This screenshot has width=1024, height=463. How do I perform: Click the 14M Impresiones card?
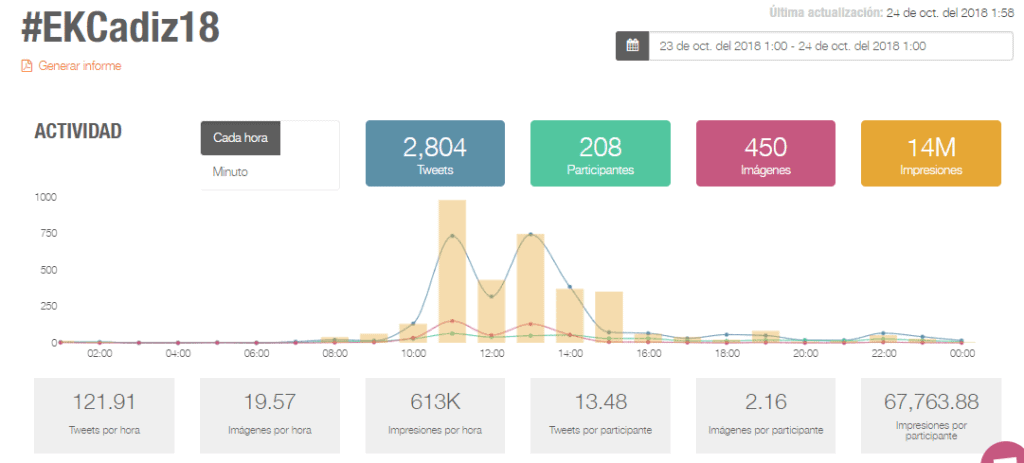(x=931, y=153)
